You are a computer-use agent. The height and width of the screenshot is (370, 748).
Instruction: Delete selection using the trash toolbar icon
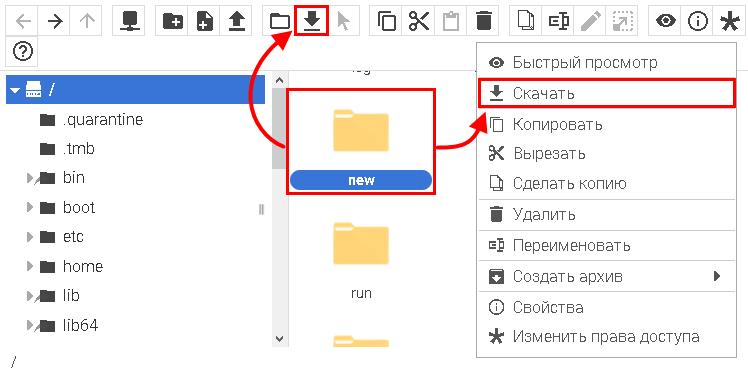point(483,21)
